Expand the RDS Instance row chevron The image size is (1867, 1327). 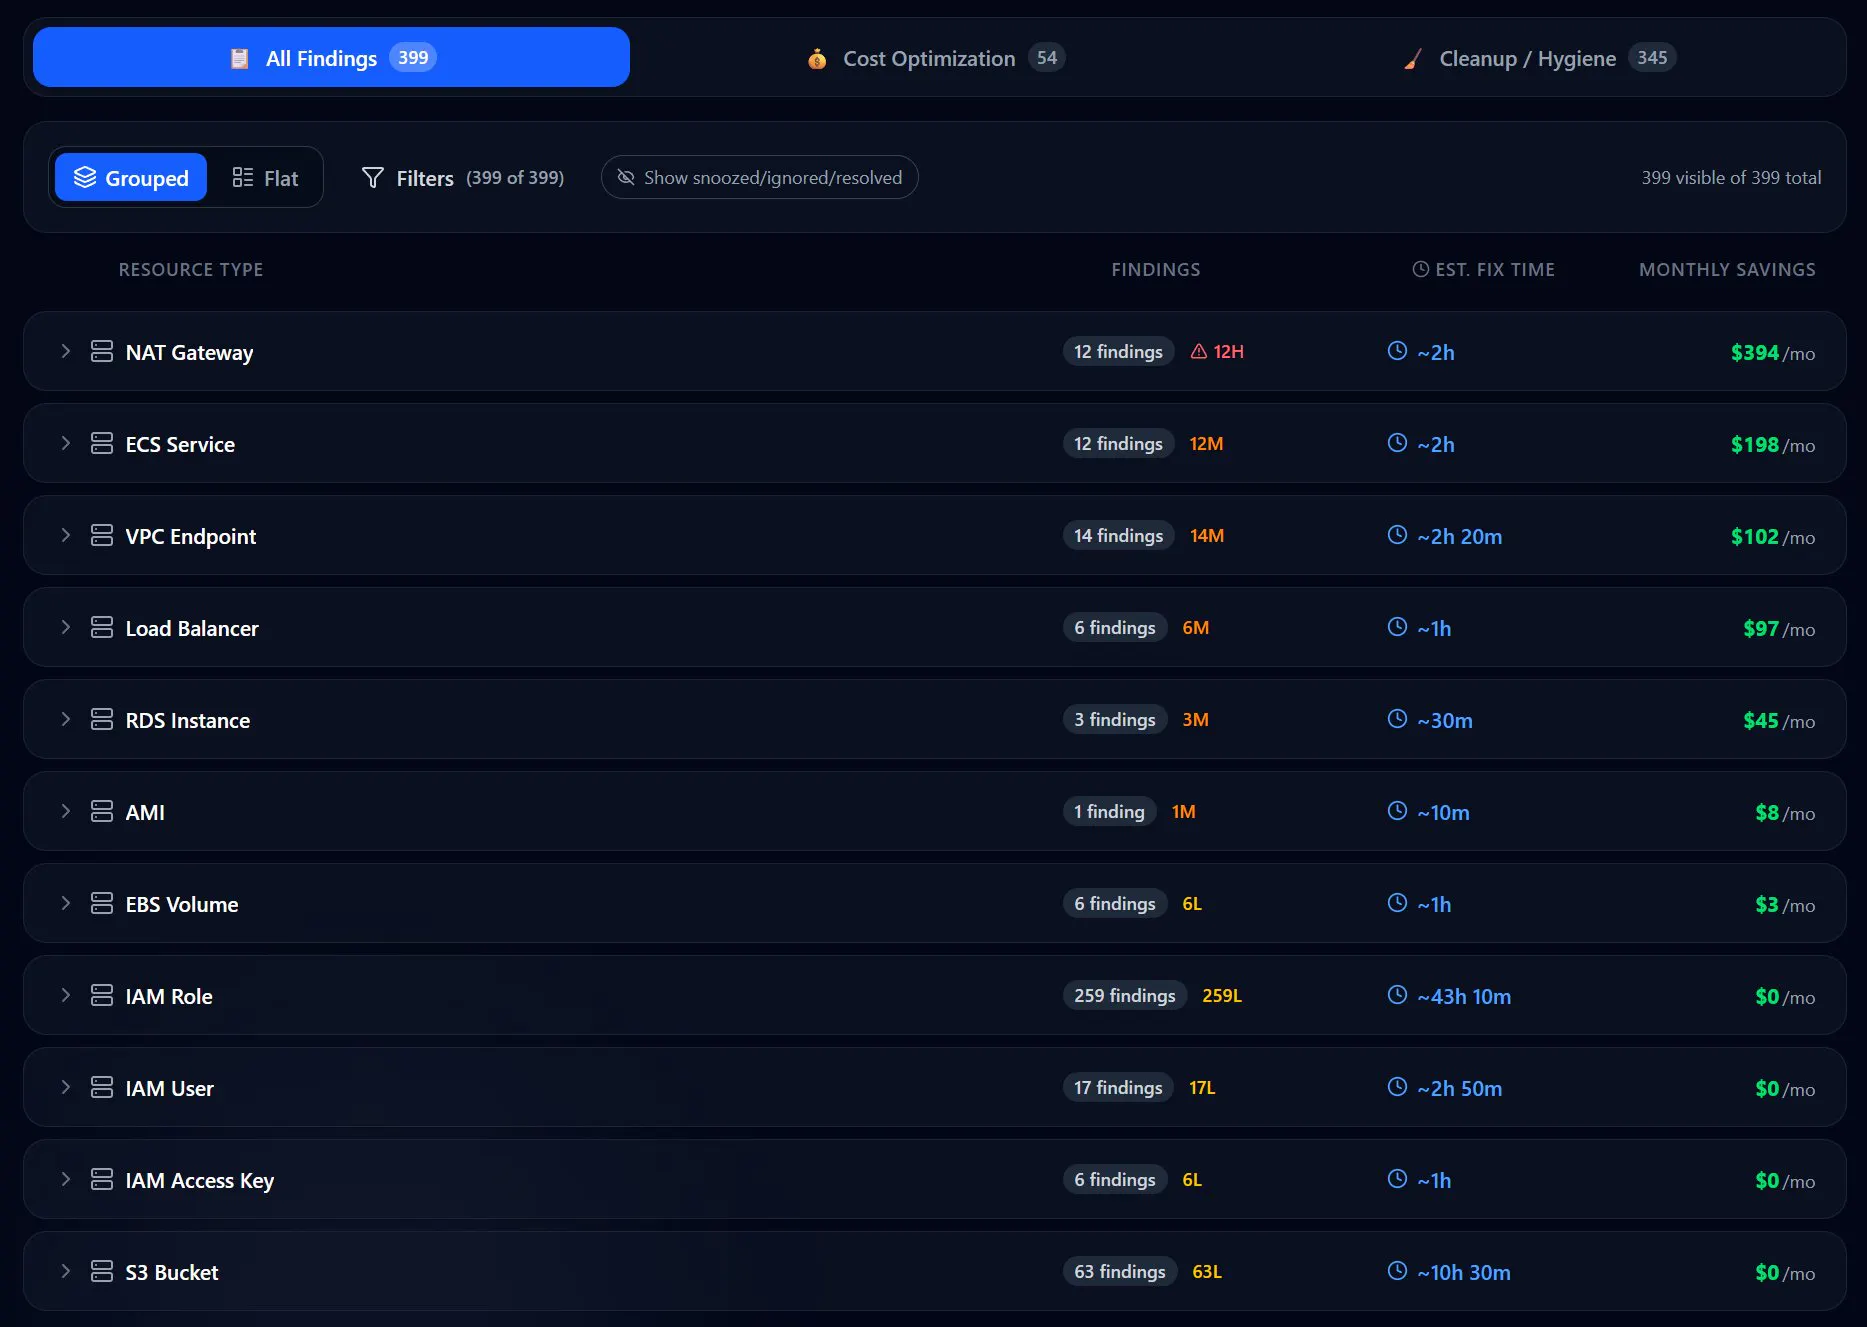coord(66,719)
